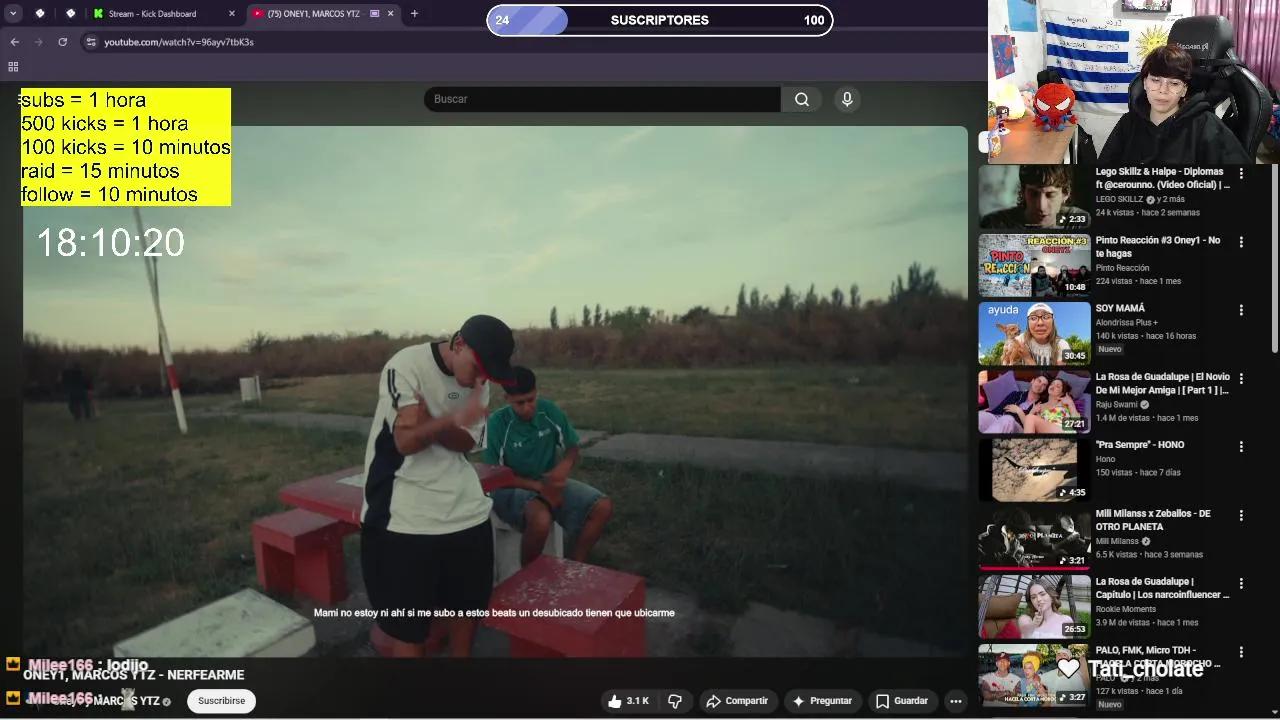Screen dimensions: 1280x720
Task: Click video title ONEY1, MARCOS YTZ - NERFEARME
Action: [x=134, y=675]
